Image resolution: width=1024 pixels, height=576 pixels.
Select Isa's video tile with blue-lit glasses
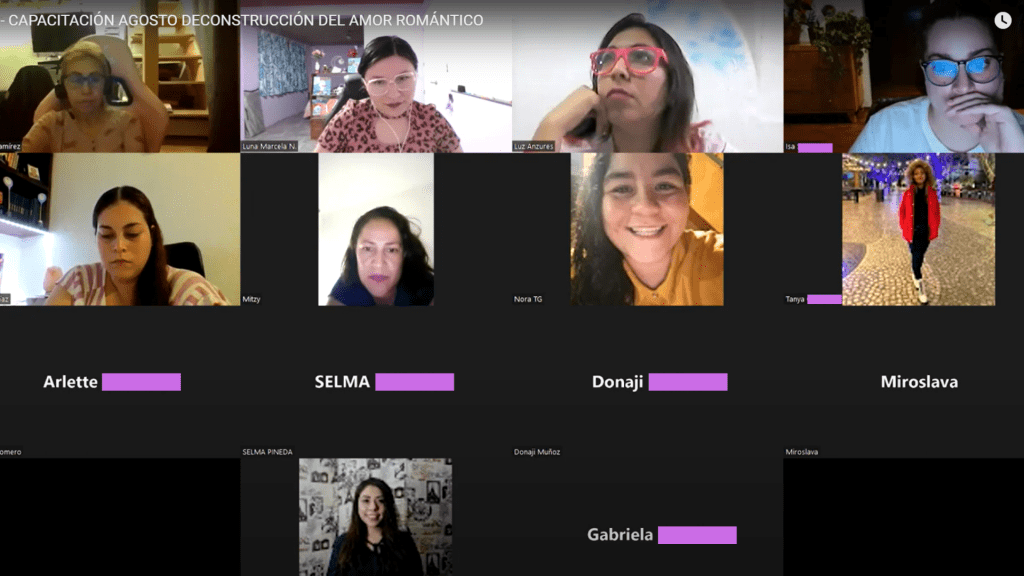pyautogui.click(x=904, y=76)
